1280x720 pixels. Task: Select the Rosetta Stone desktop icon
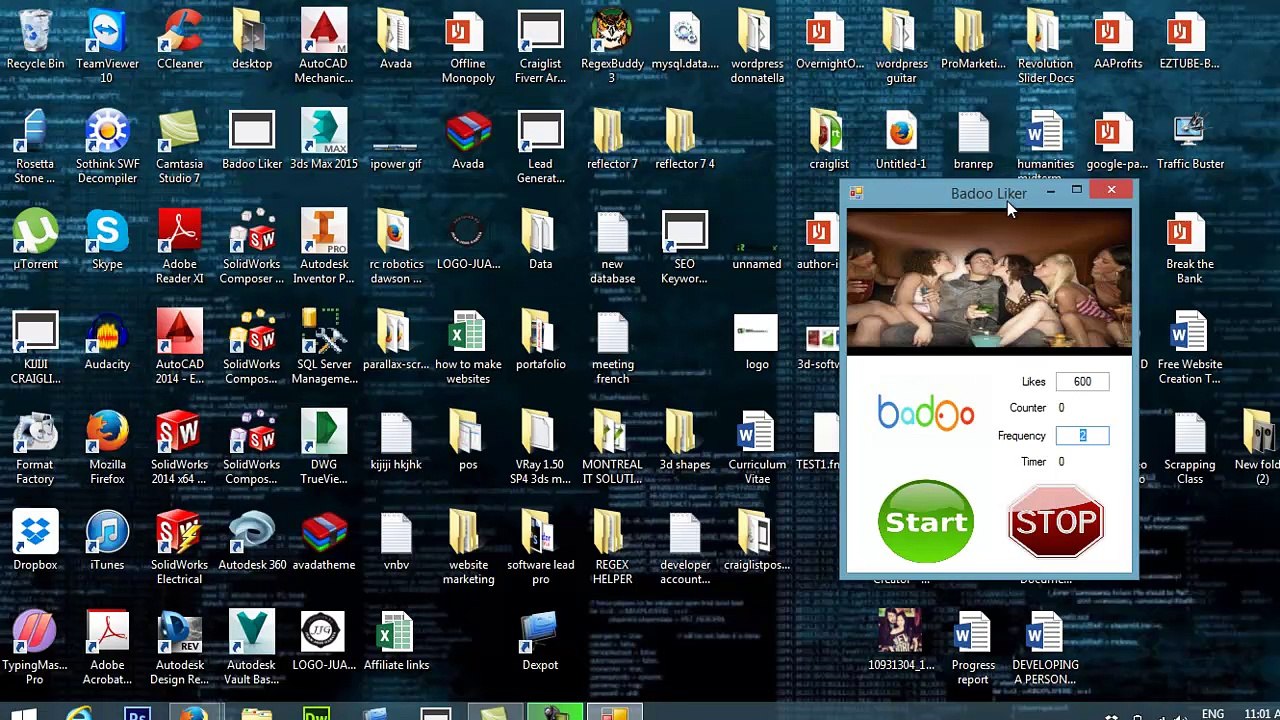(x=35, y=146)
